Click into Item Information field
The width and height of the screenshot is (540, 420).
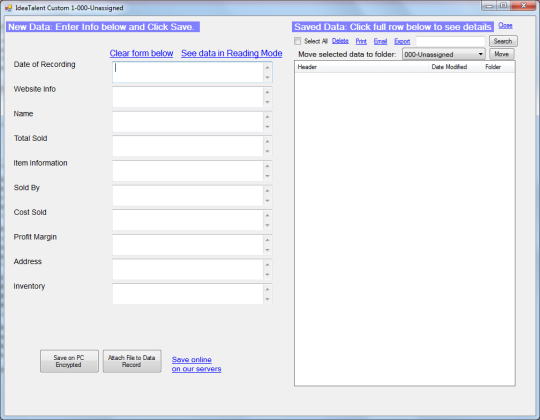coord(188,171)
